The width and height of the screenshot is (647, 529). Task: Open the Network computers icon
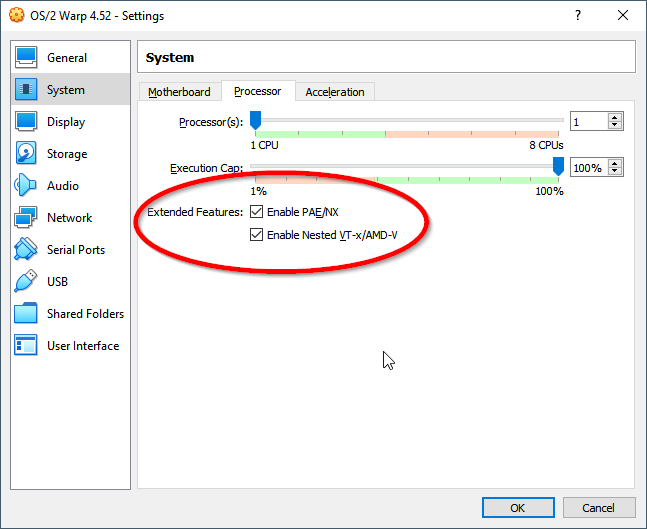[x=26, y=217]
